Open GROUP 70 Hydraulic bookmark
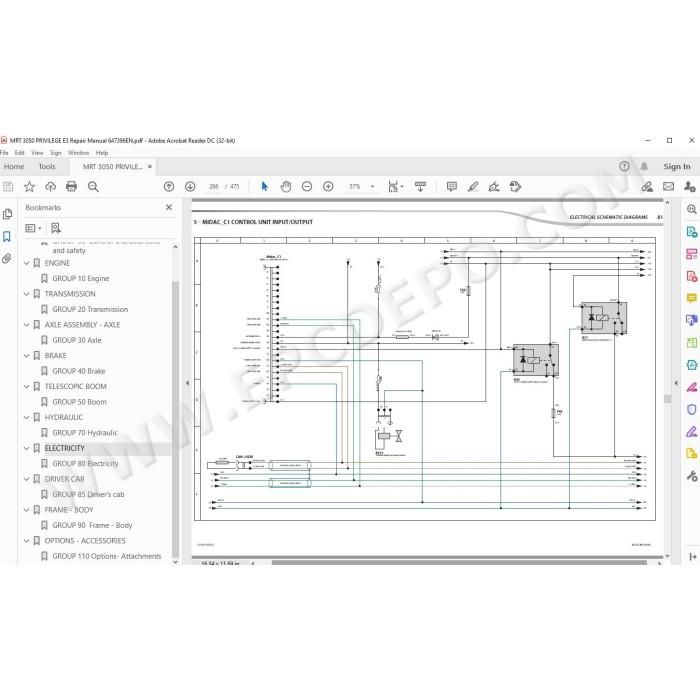 click(x=85, y=433)
